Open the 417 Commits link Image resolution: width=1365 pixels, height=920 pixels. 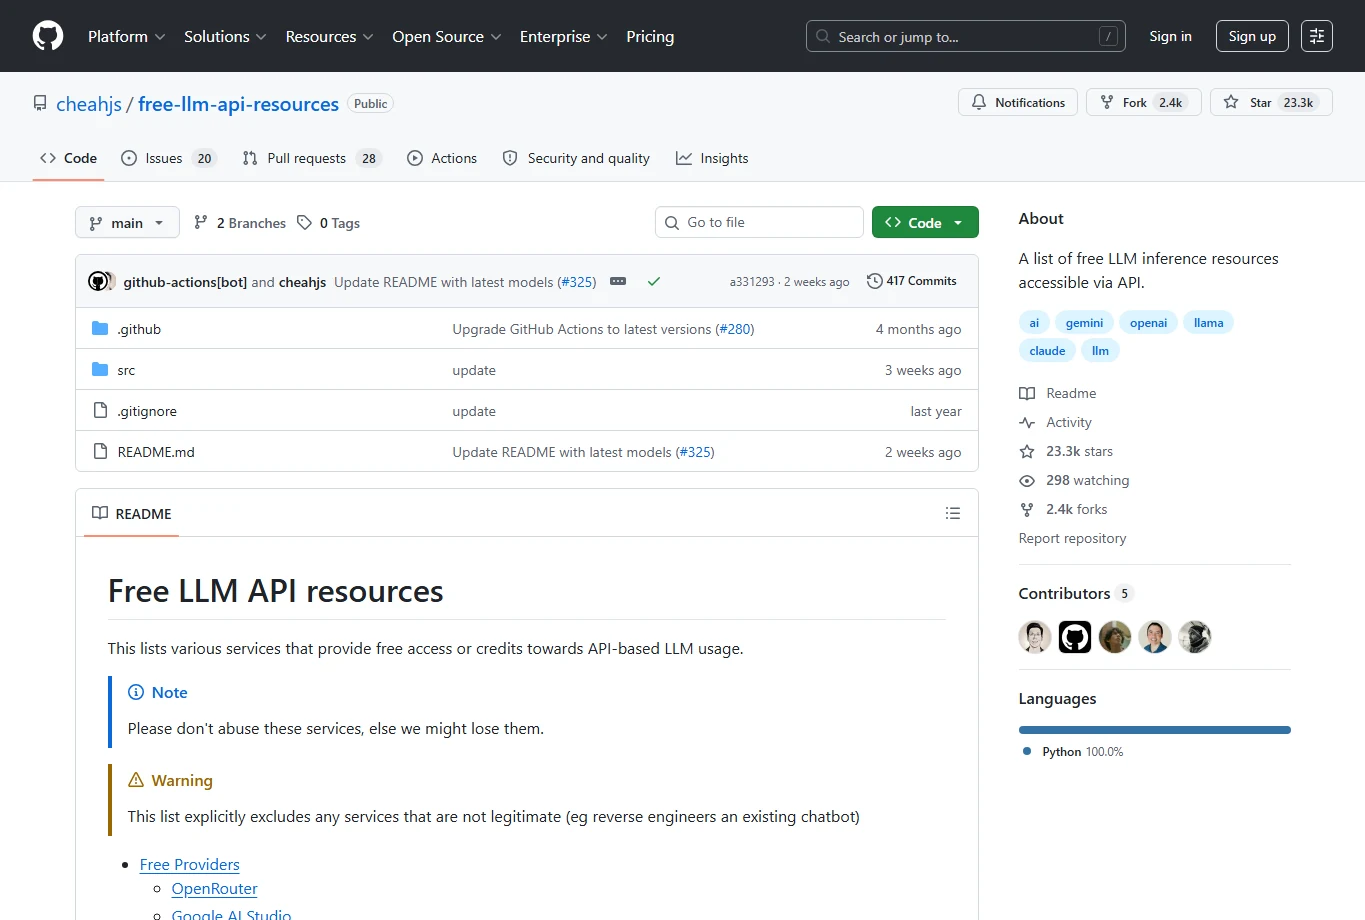[911, 281]
